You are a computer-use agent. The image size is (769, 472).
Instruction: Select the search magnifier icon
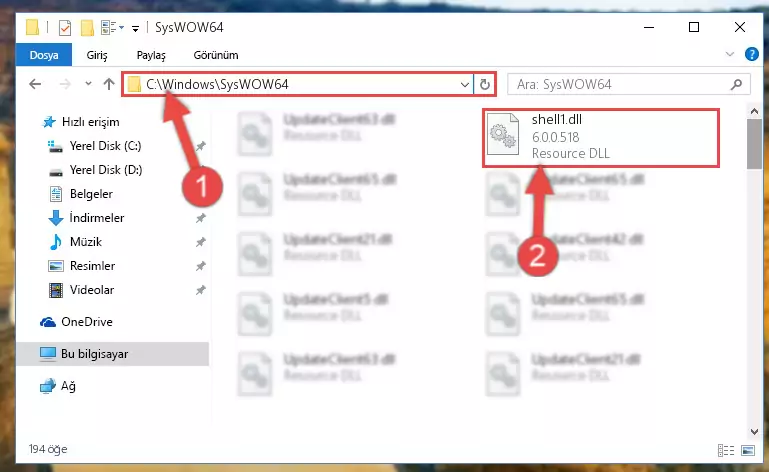pyautogui.click(x=736, y=84)
